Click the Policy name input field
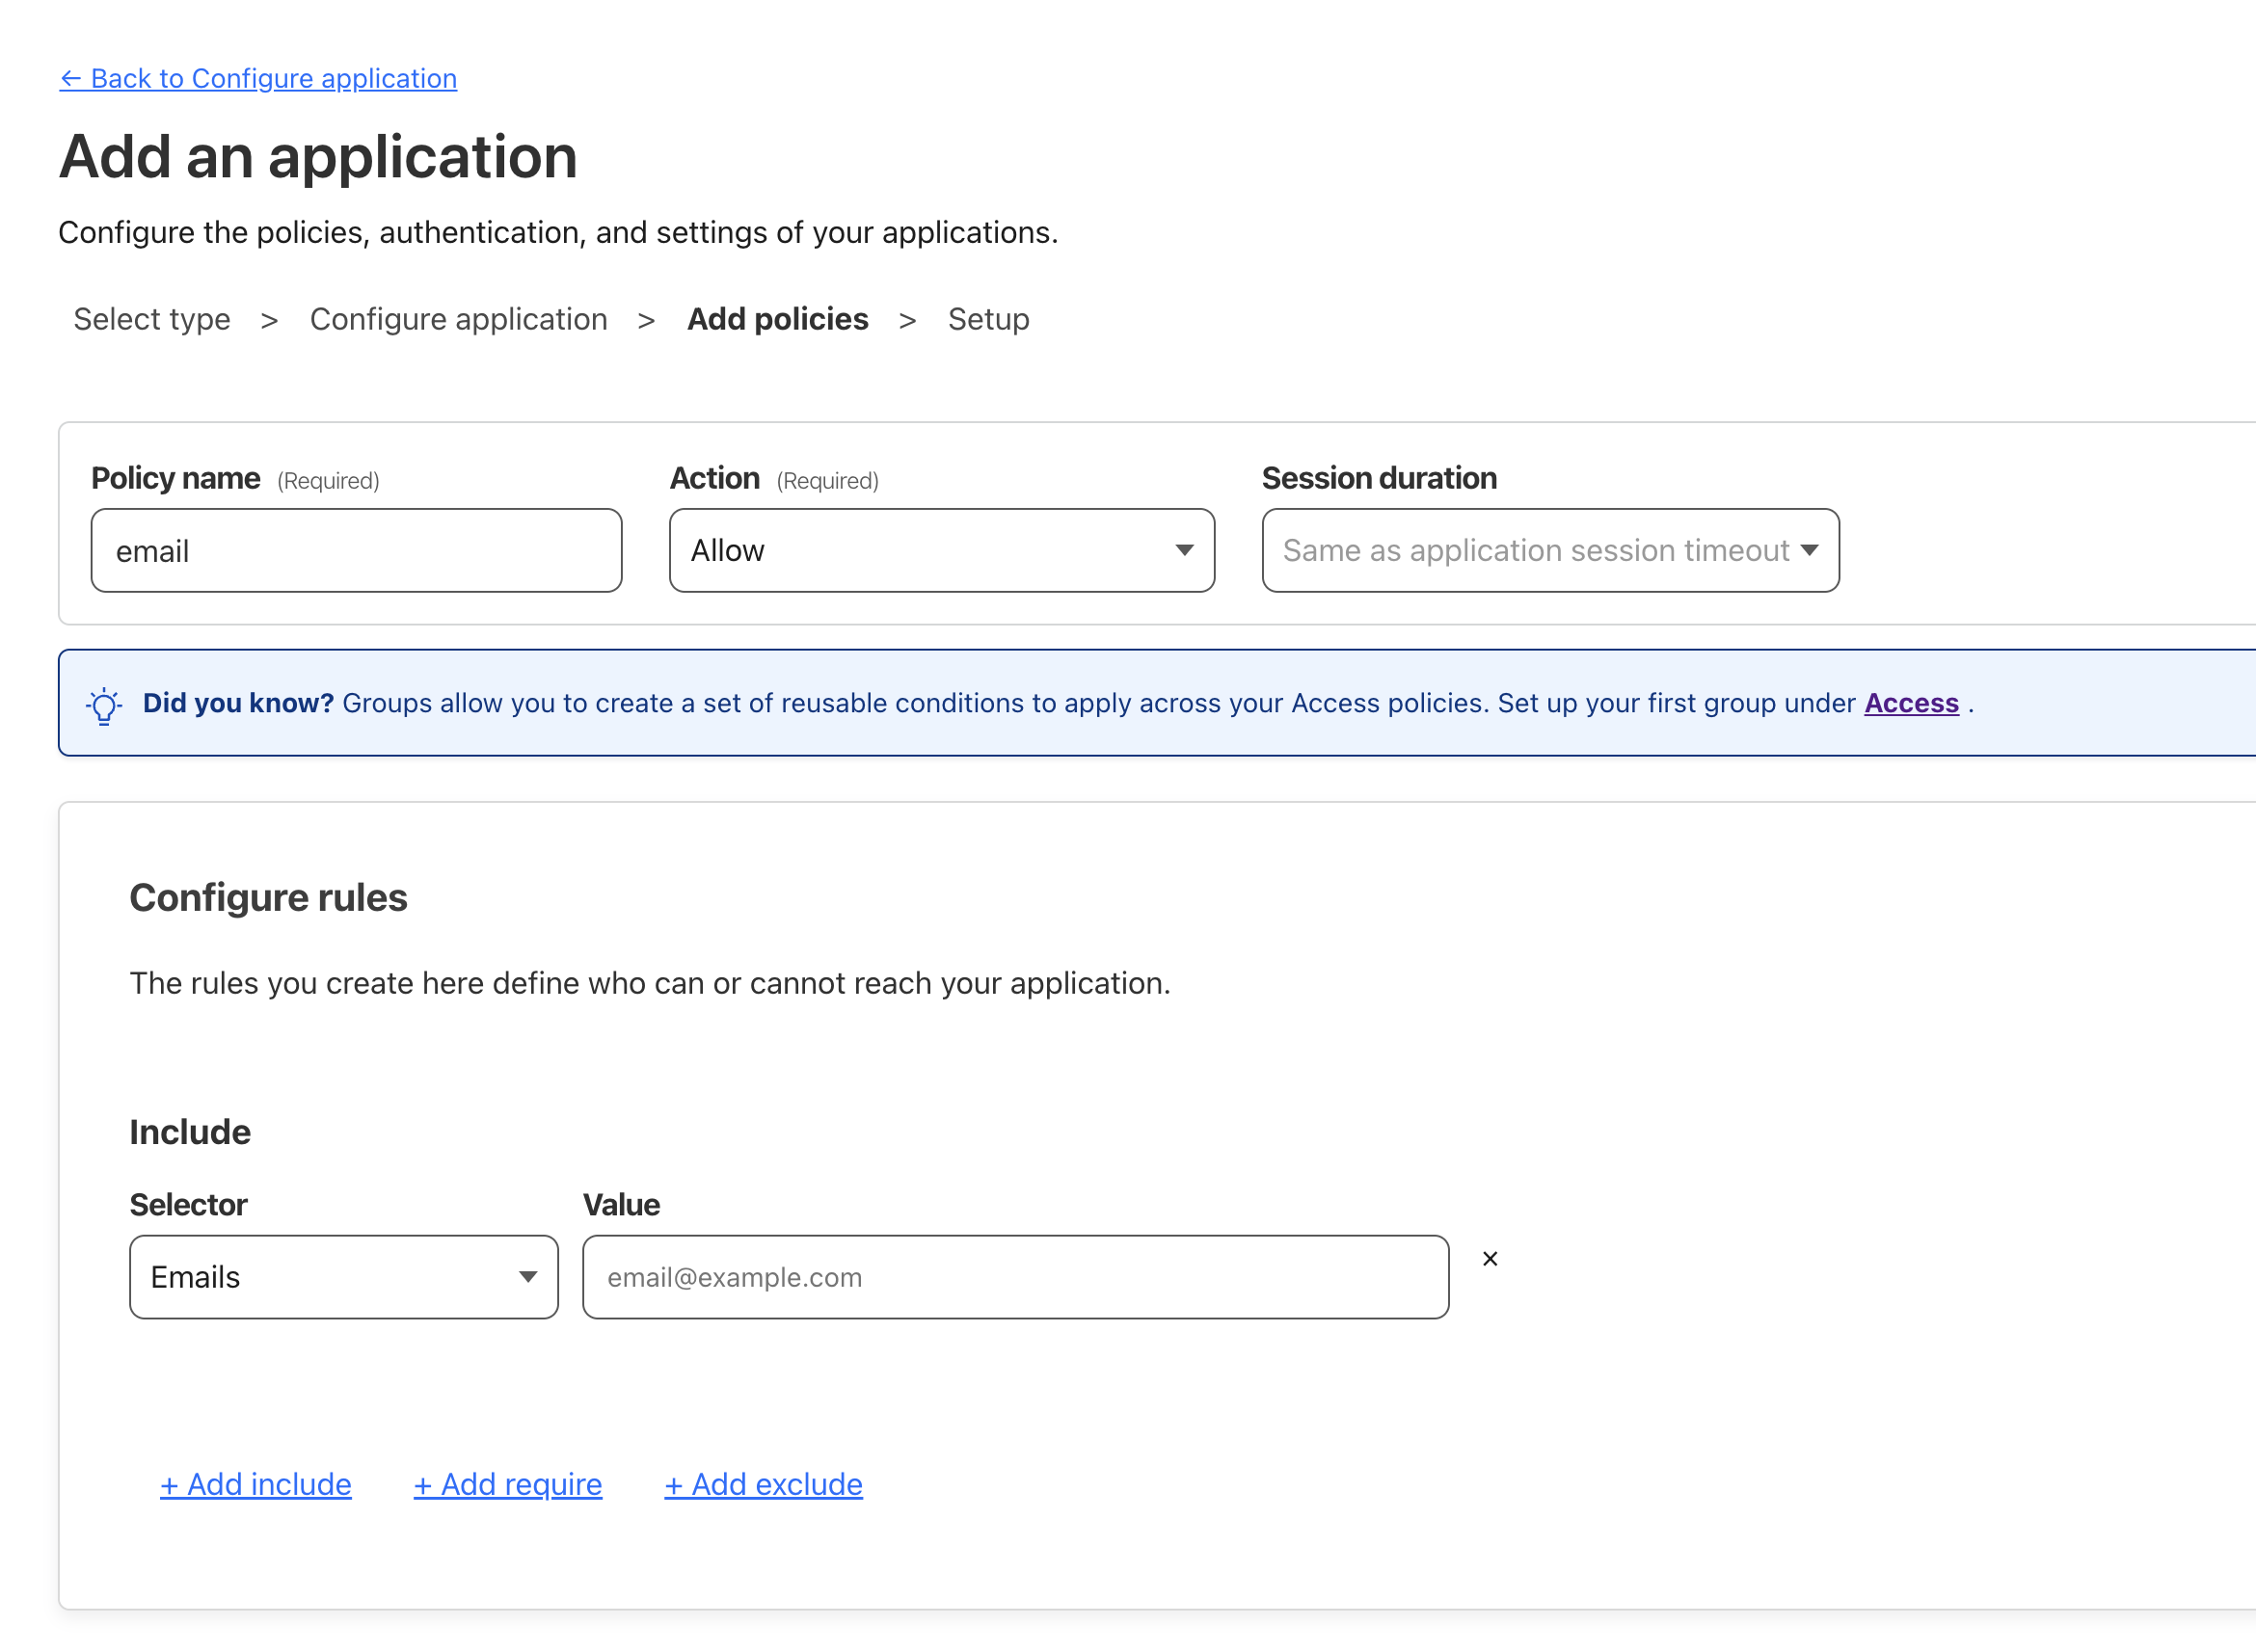Image resolution: width=2256 pixels, height=1652 pixels. coord(356,550)
